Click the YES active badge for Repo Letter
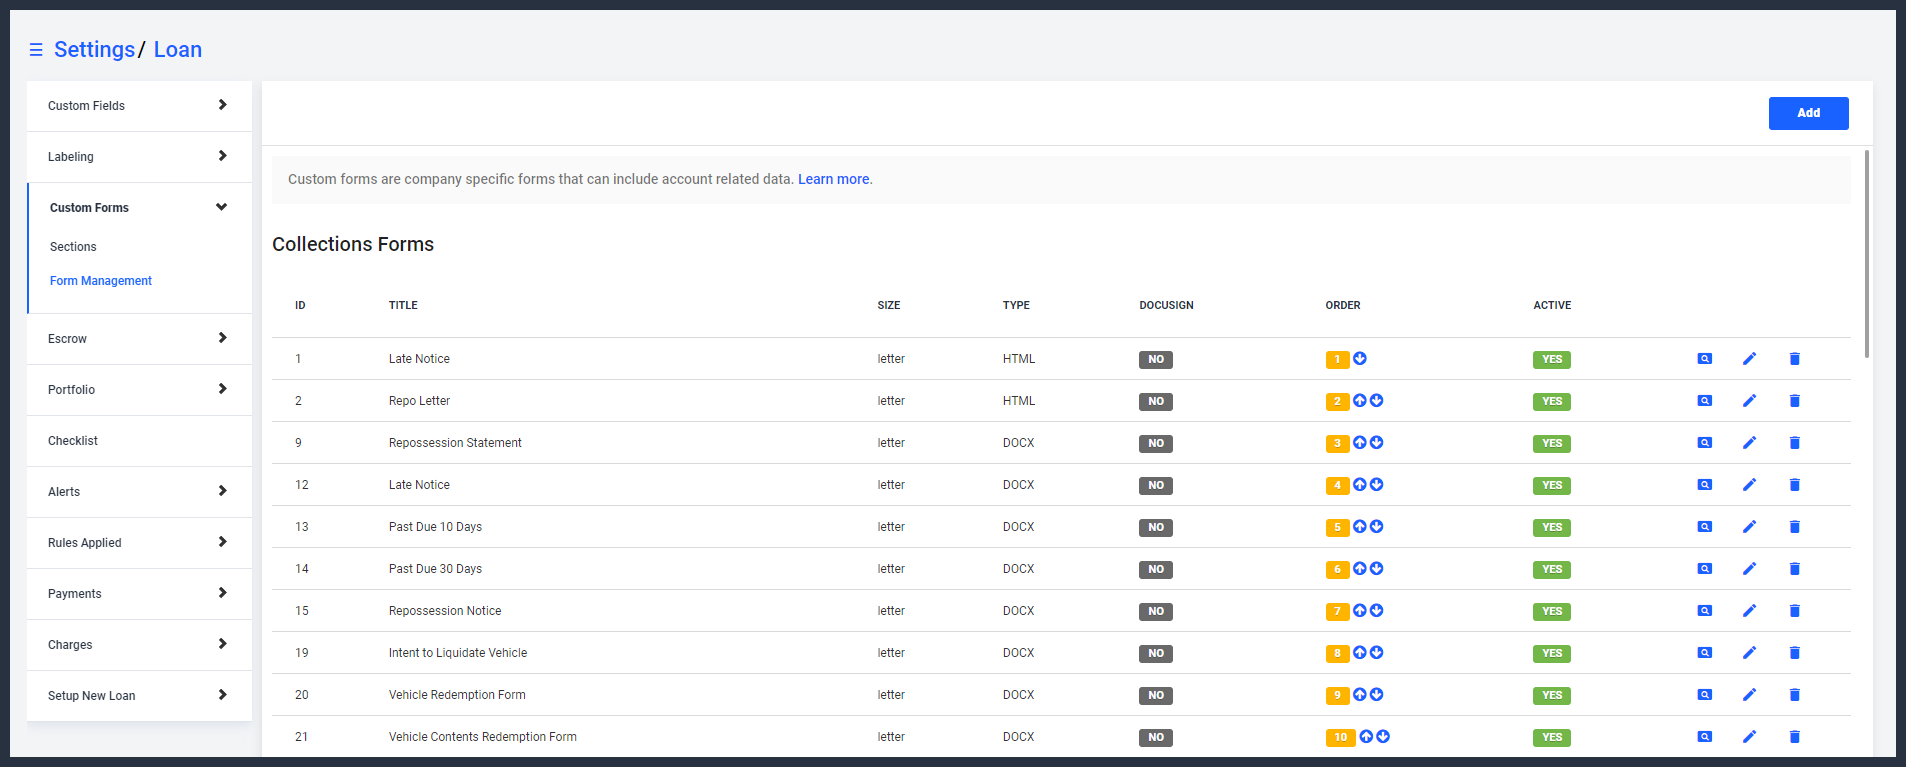The width and height of the screenshot is (1906, 767). 1551,401
